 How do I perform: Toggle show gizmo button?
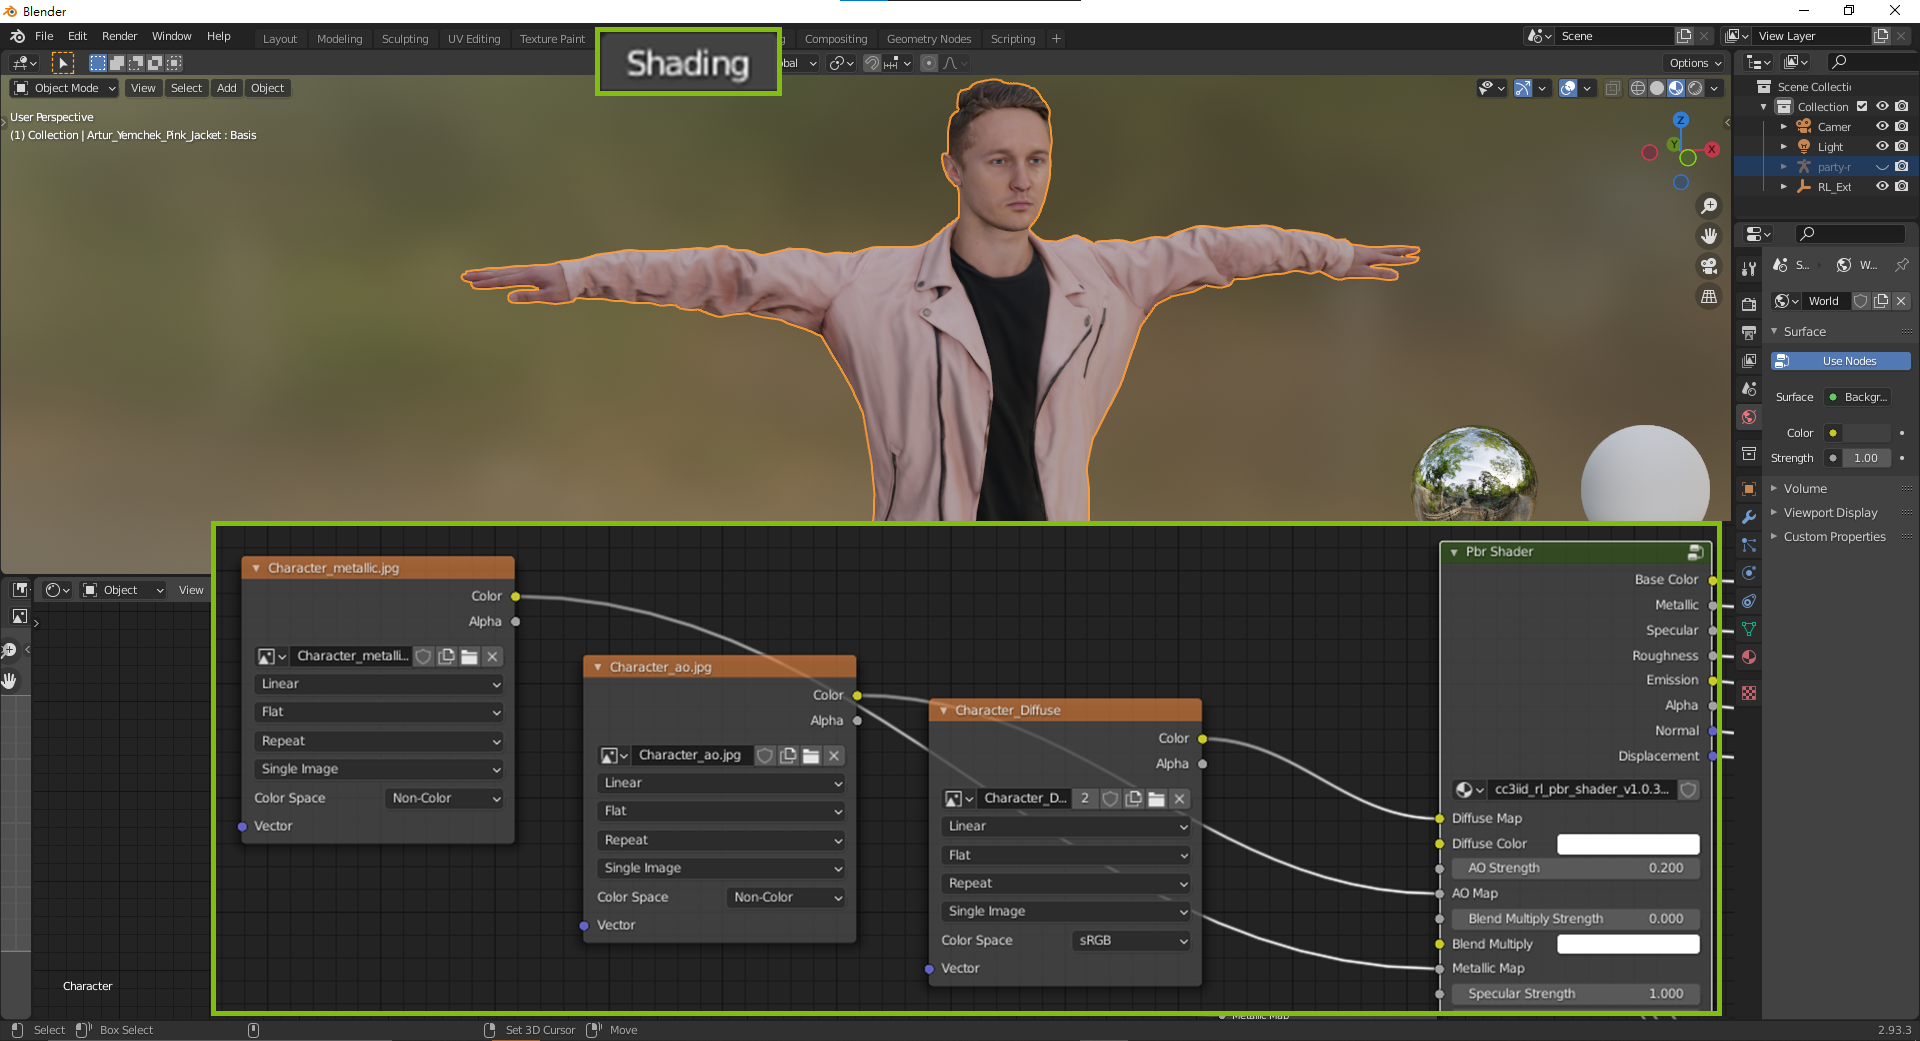click(x=1523, y=88)
